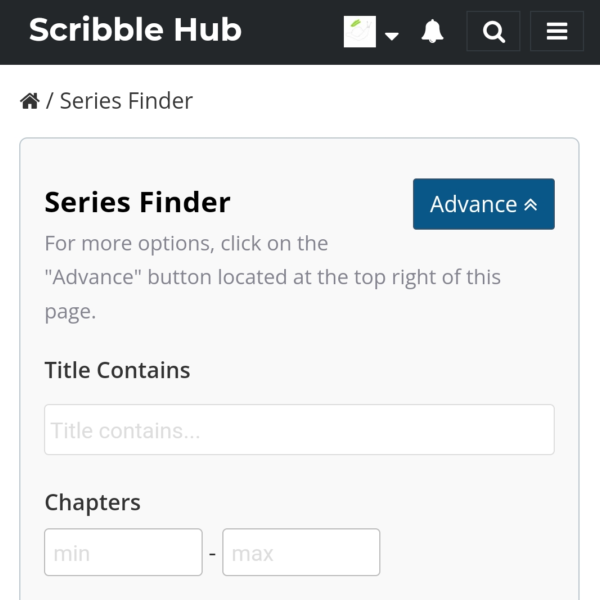Image resolution: width=600 pixels, height=600 pixels.
Task: Focus the Title contains text field
Action: pos(299,430)
